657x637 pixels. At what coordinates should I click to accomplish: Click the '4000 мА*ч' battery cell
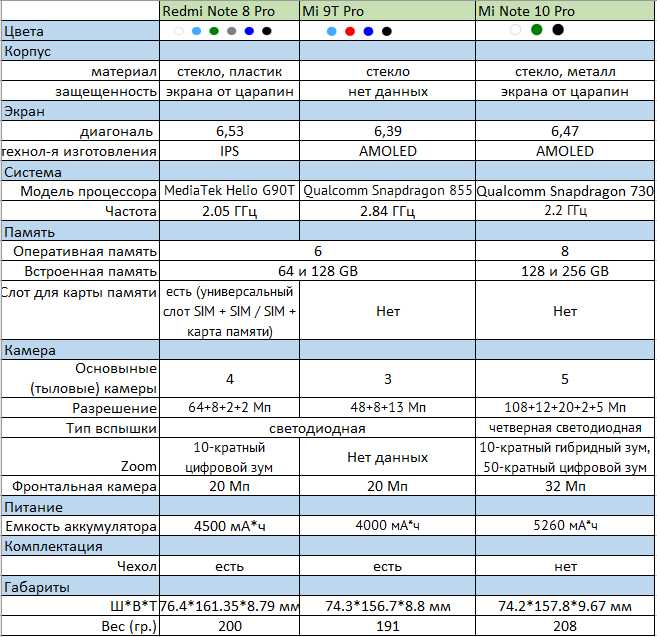coord(388,526)
